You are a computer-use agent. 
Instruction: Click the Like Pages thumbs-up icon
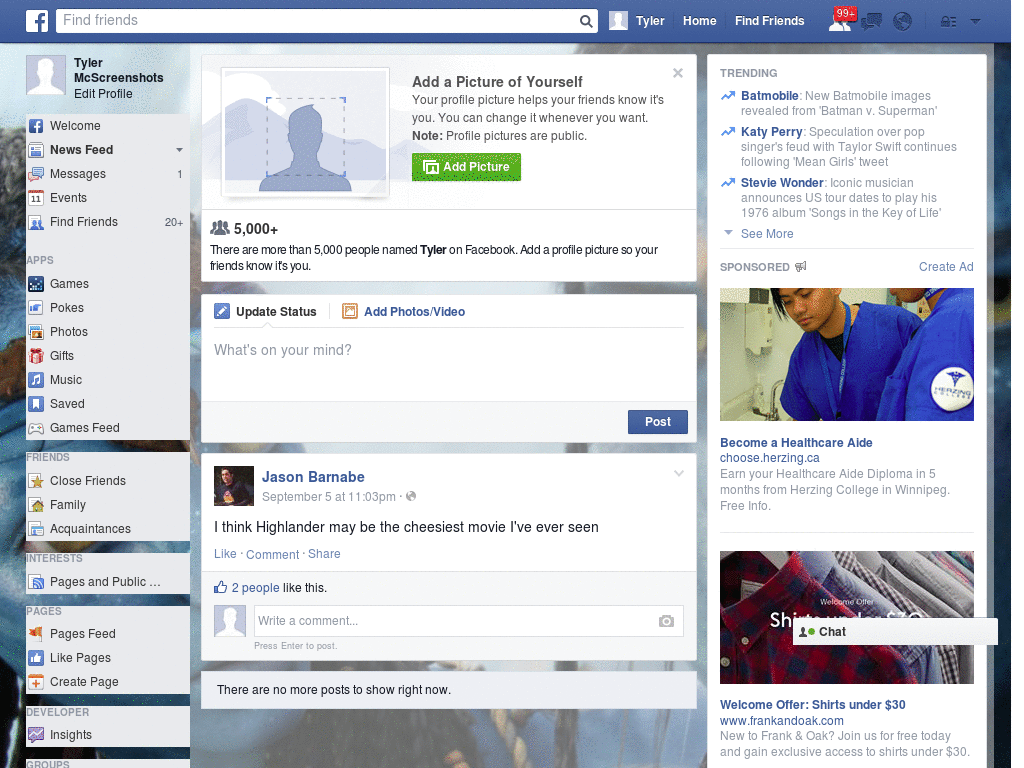click(36, 658)
